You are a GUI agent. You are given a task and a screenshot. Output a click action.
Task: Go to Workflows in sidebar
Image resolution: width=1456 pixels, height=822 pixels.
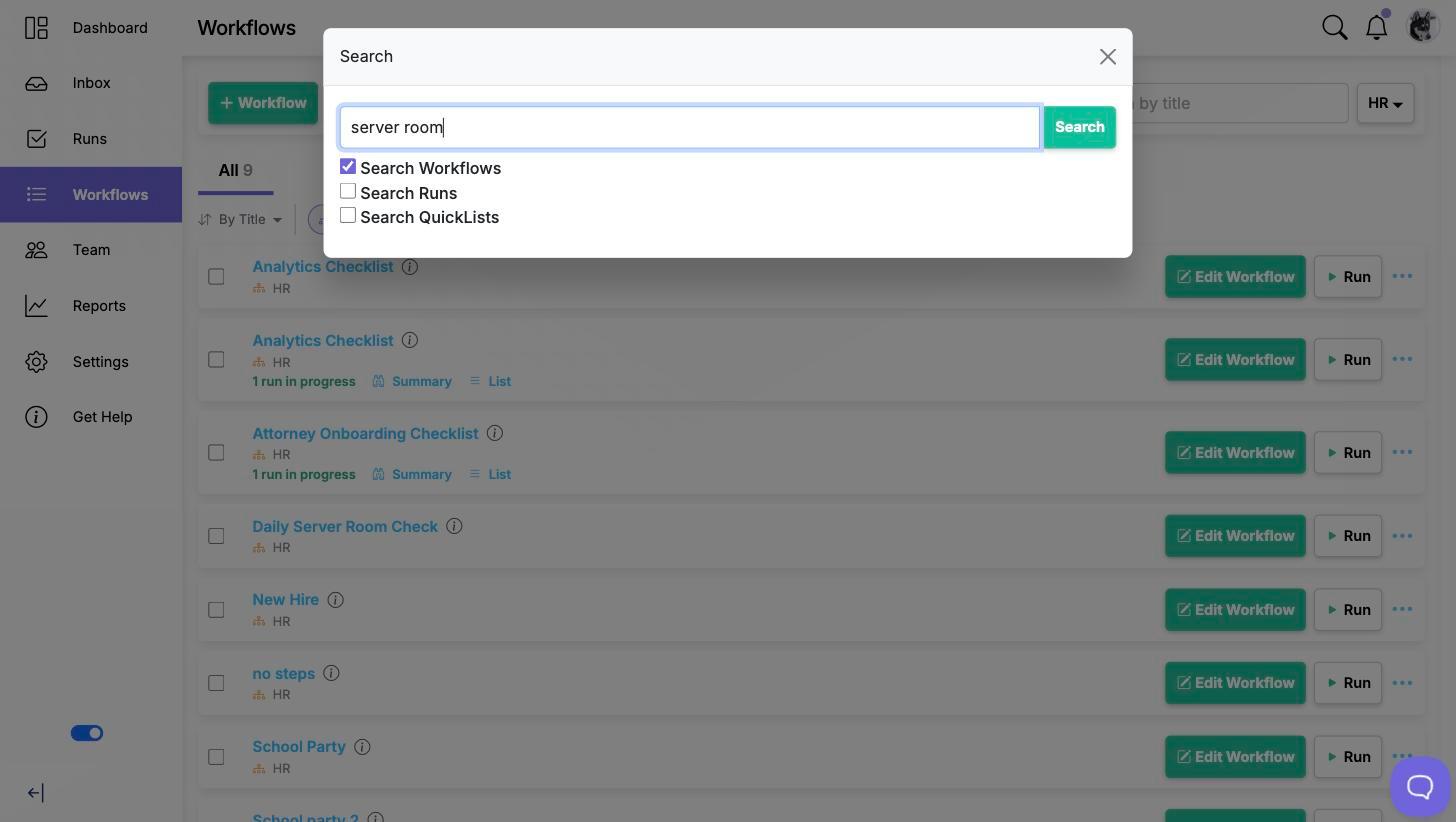pyautogui.click(x=91, y=194)
